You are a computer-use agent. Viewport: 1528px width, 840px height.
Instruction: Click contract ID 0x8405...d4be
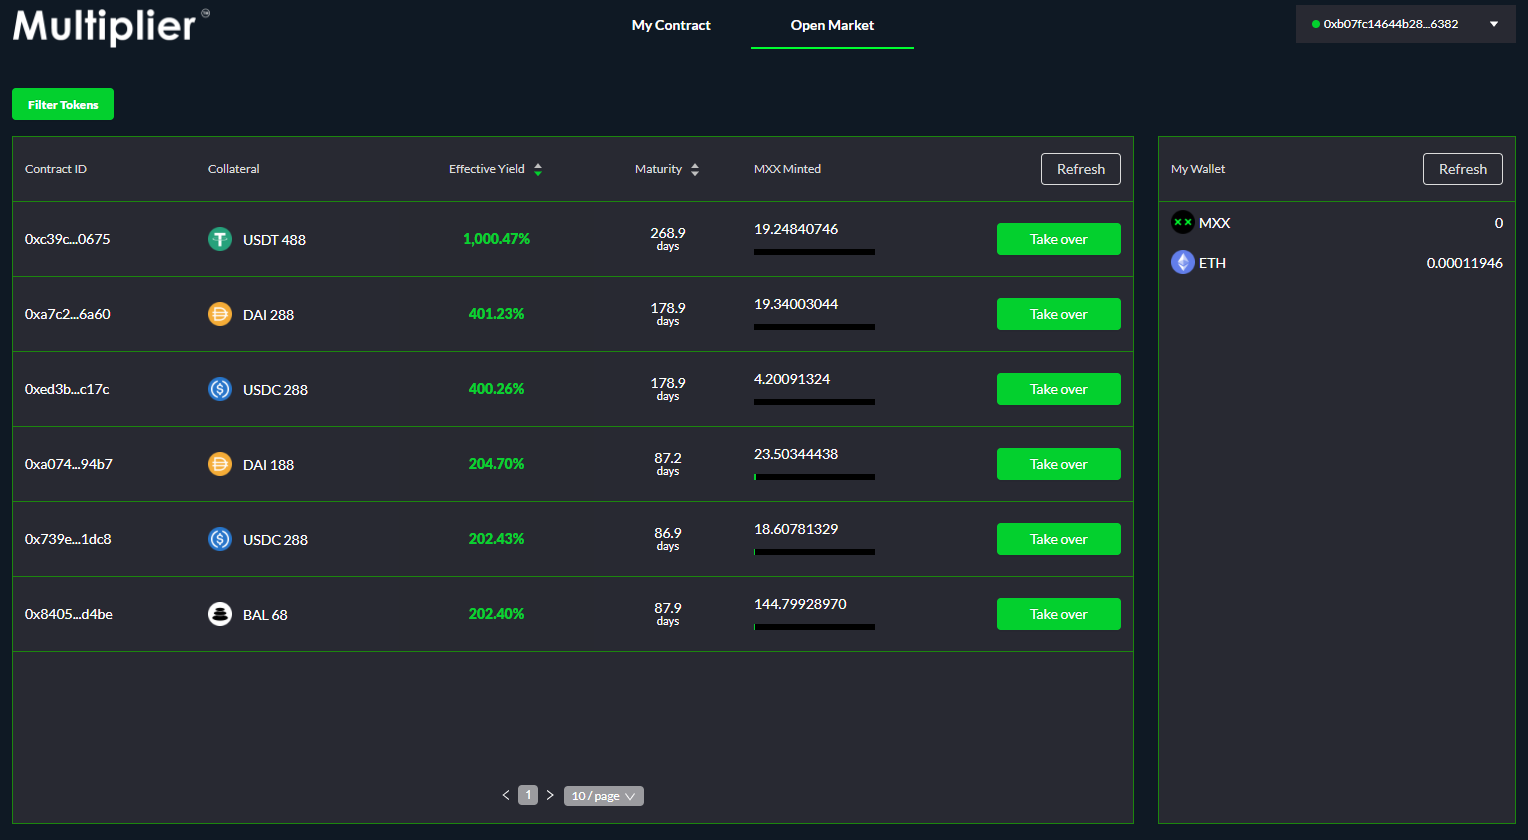pyautogui.click(x=69, y=614)
